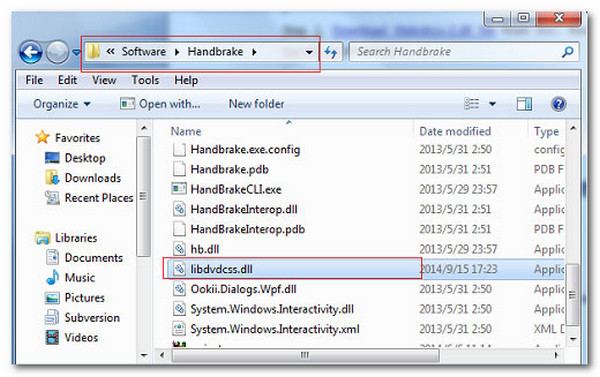Click the hb.dll file icon
Image resolution: width=600 pixels, height=377 pixels.
(x=179, y=249)
